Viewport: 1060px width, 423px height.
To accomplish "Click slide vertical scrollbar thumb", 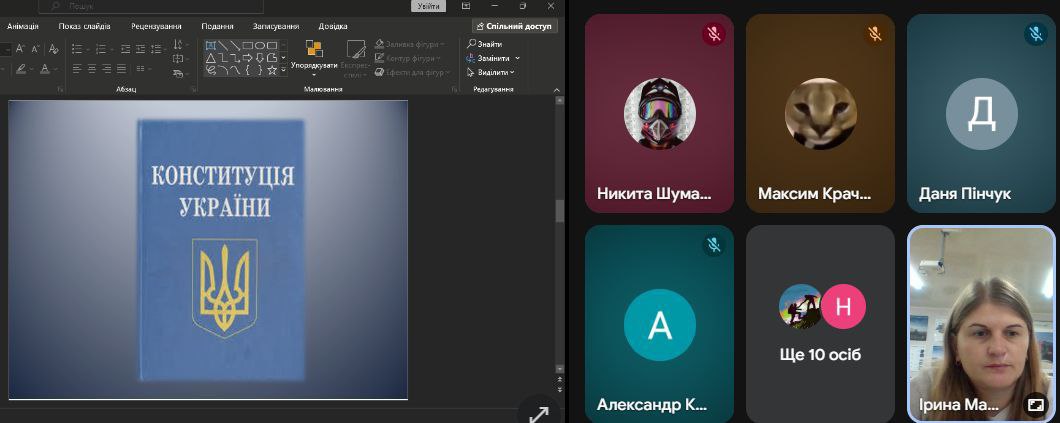I will coord(559,211).
